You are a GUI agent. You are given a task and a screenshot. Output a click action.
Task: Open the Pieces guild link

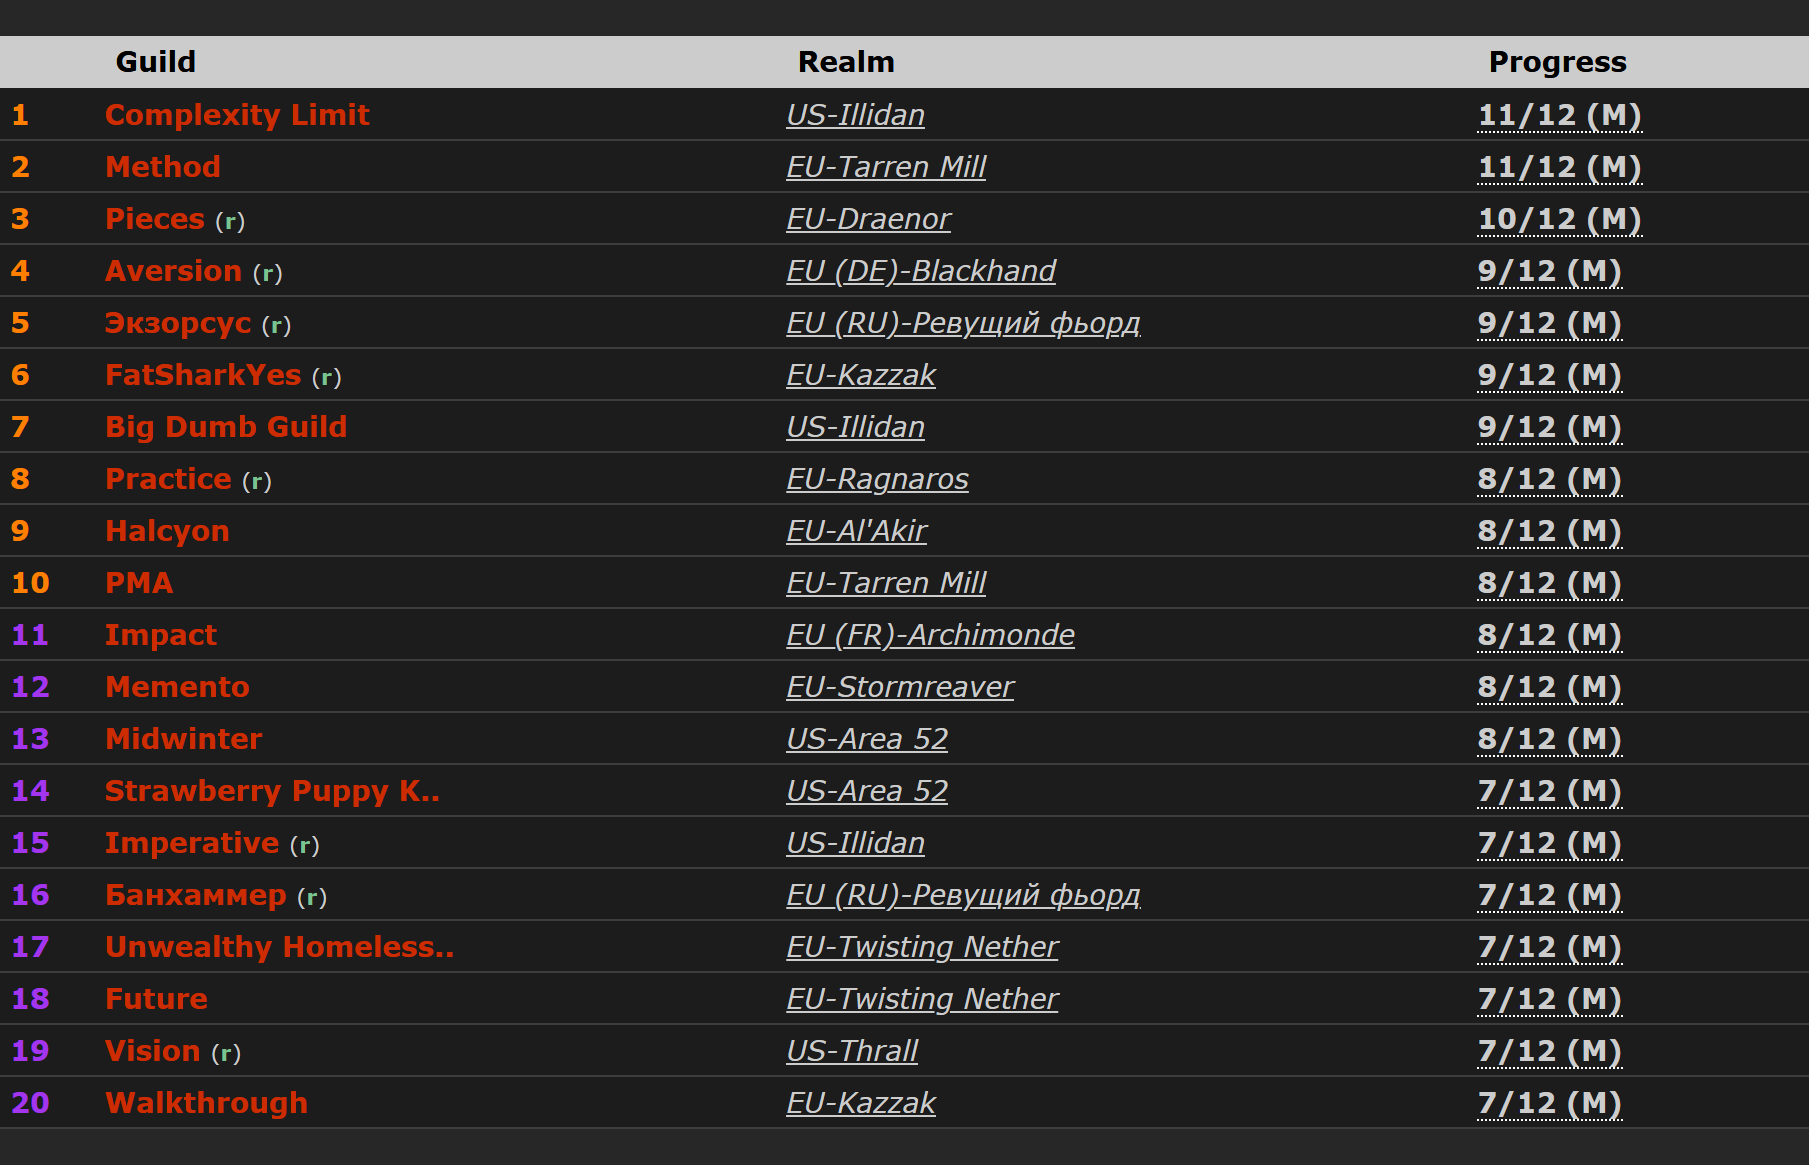(x=155, y=219)
